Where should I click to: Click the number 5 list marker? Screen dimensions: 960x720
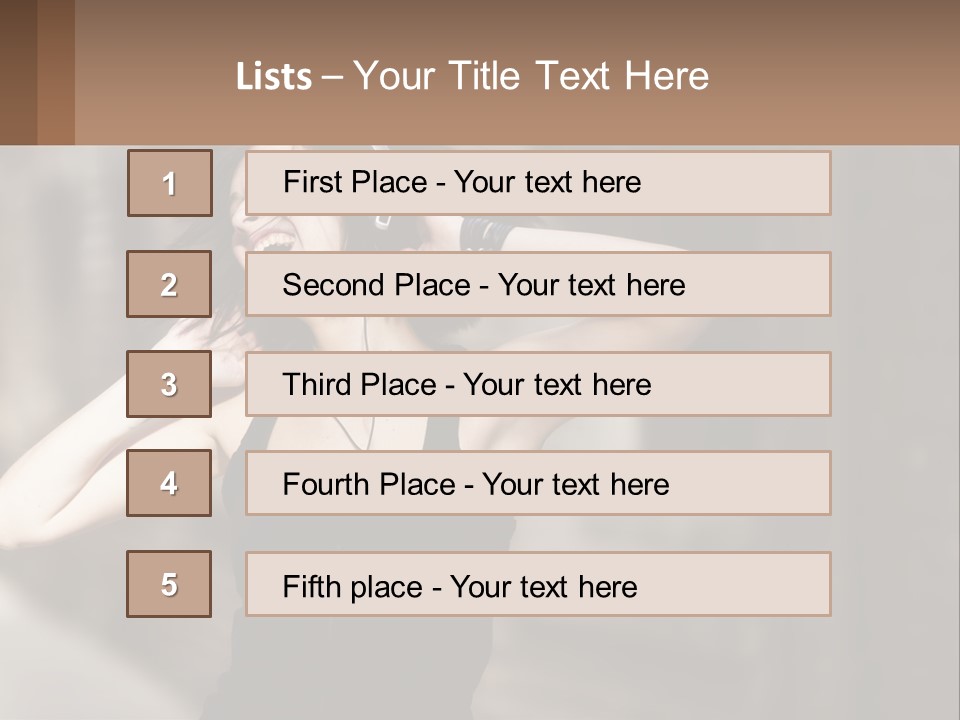(x=169, y=584)
